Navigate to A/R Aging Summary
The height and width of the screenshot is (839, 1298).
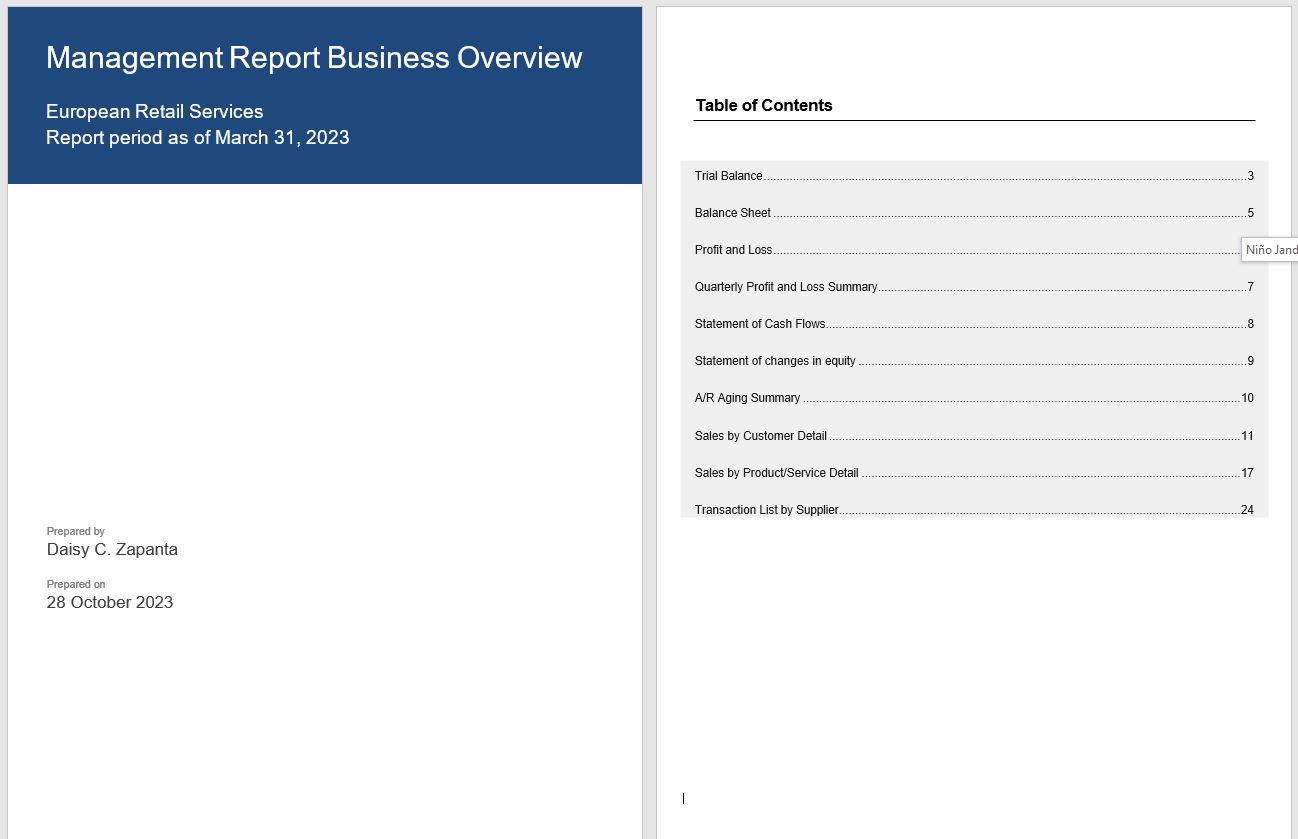(x=747, y=398)
